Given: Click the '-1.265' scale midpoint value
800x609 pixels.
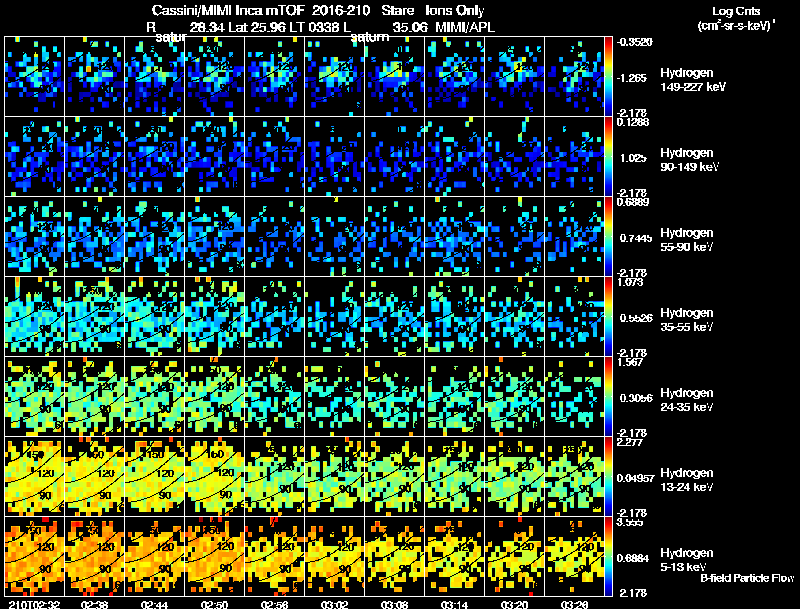Looking at the screenshot, I should point(632,78).
